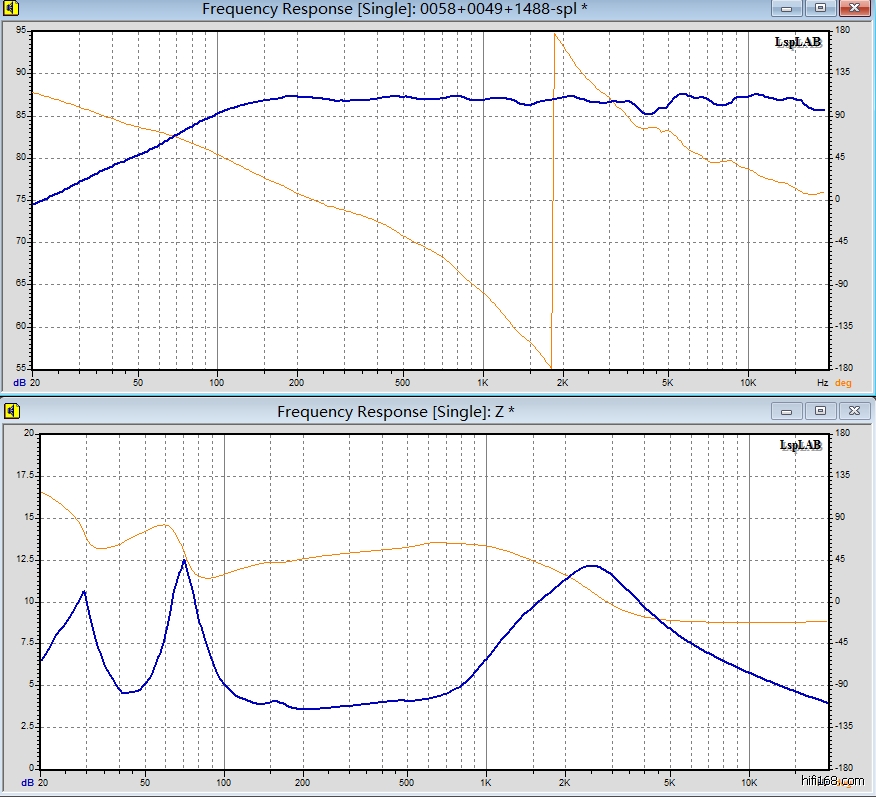
Task: Close the Frequency Response Z window
Action: (853, 410)
